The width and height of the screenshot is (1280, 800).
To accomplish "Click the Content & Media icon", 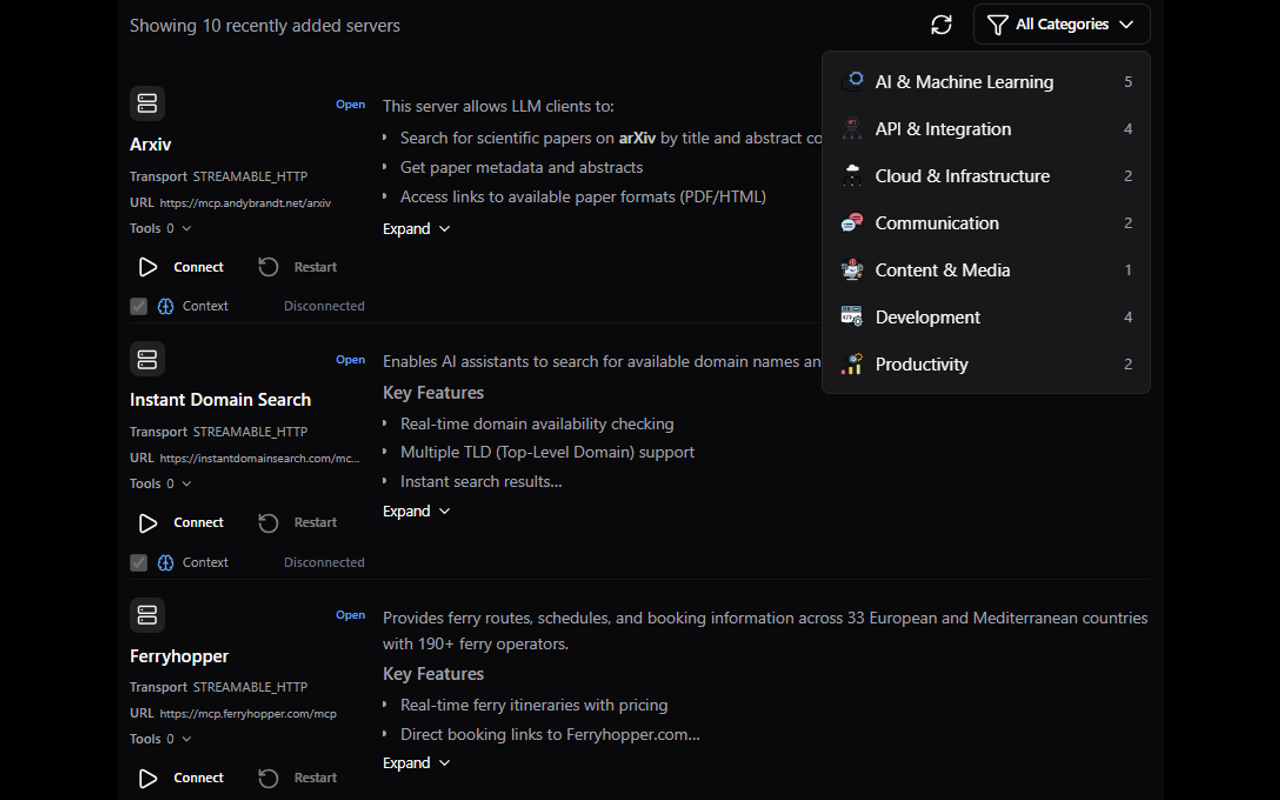I will [852, 269].
